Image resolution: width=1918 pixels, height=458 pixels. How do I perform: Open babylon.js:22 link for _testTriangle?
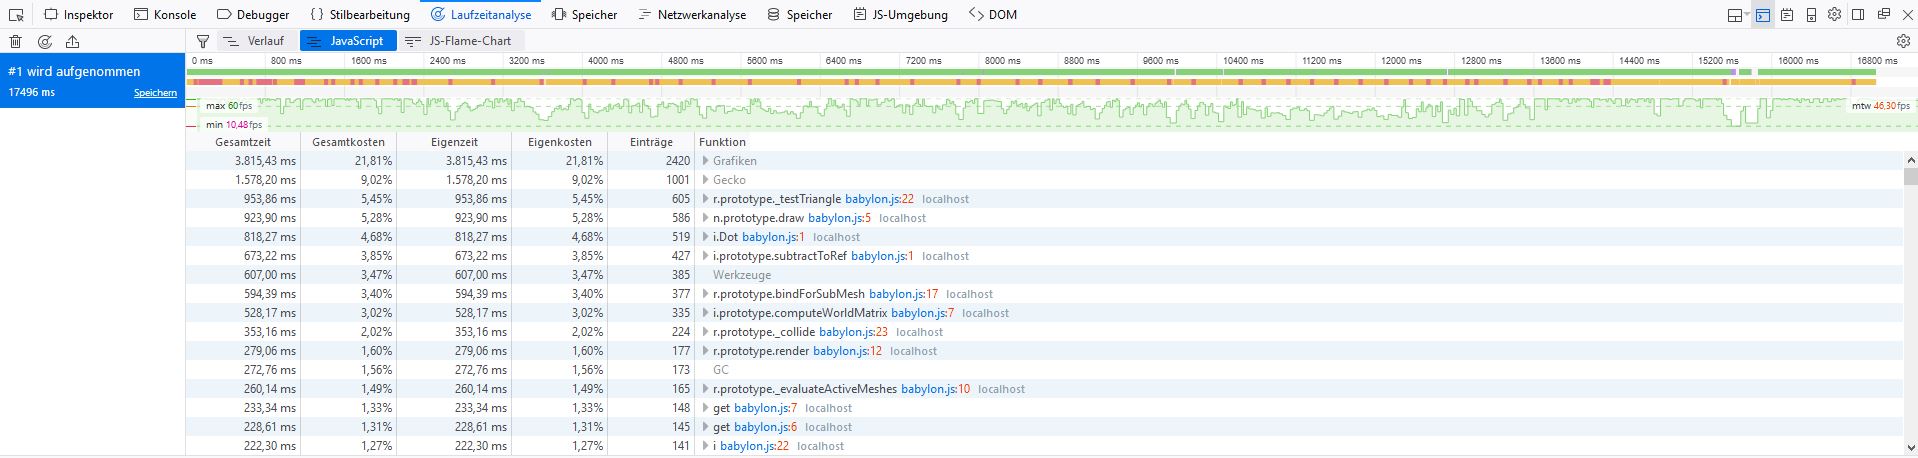pos(879,199)
